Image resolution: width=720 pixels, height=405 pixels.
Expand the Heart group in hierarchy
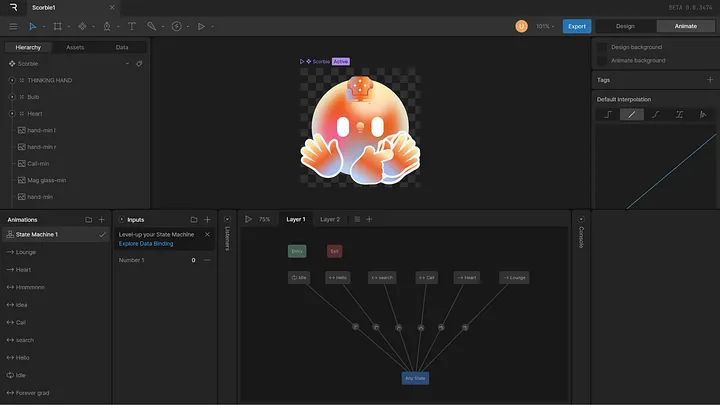[12, 114]
